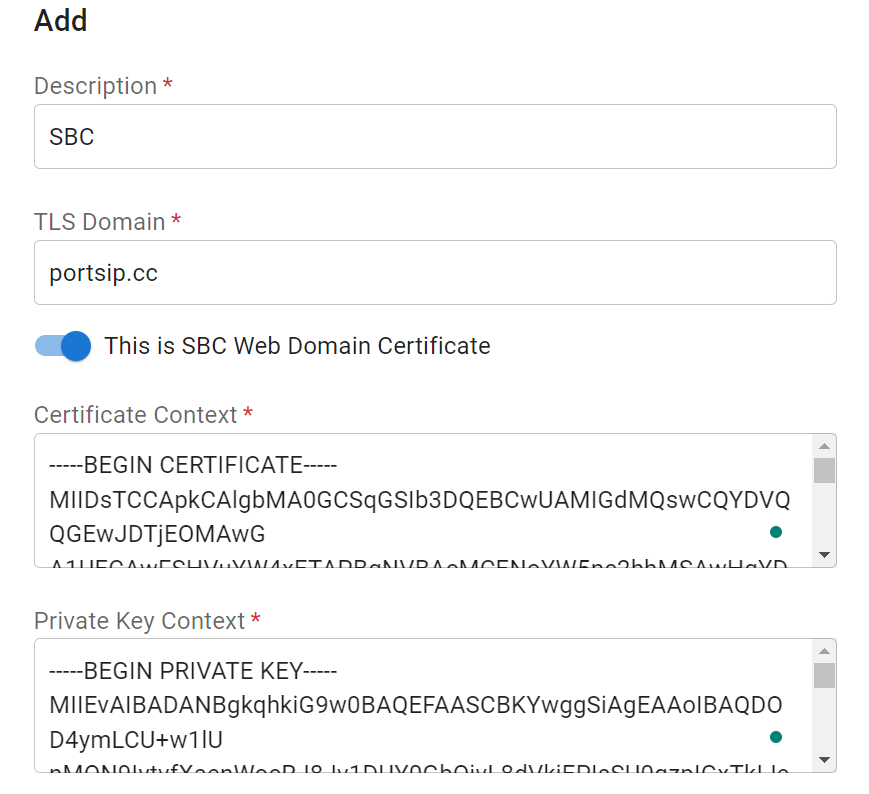
Task: Click the green dot in Private Key box
Action: click(x=776, y=737)
